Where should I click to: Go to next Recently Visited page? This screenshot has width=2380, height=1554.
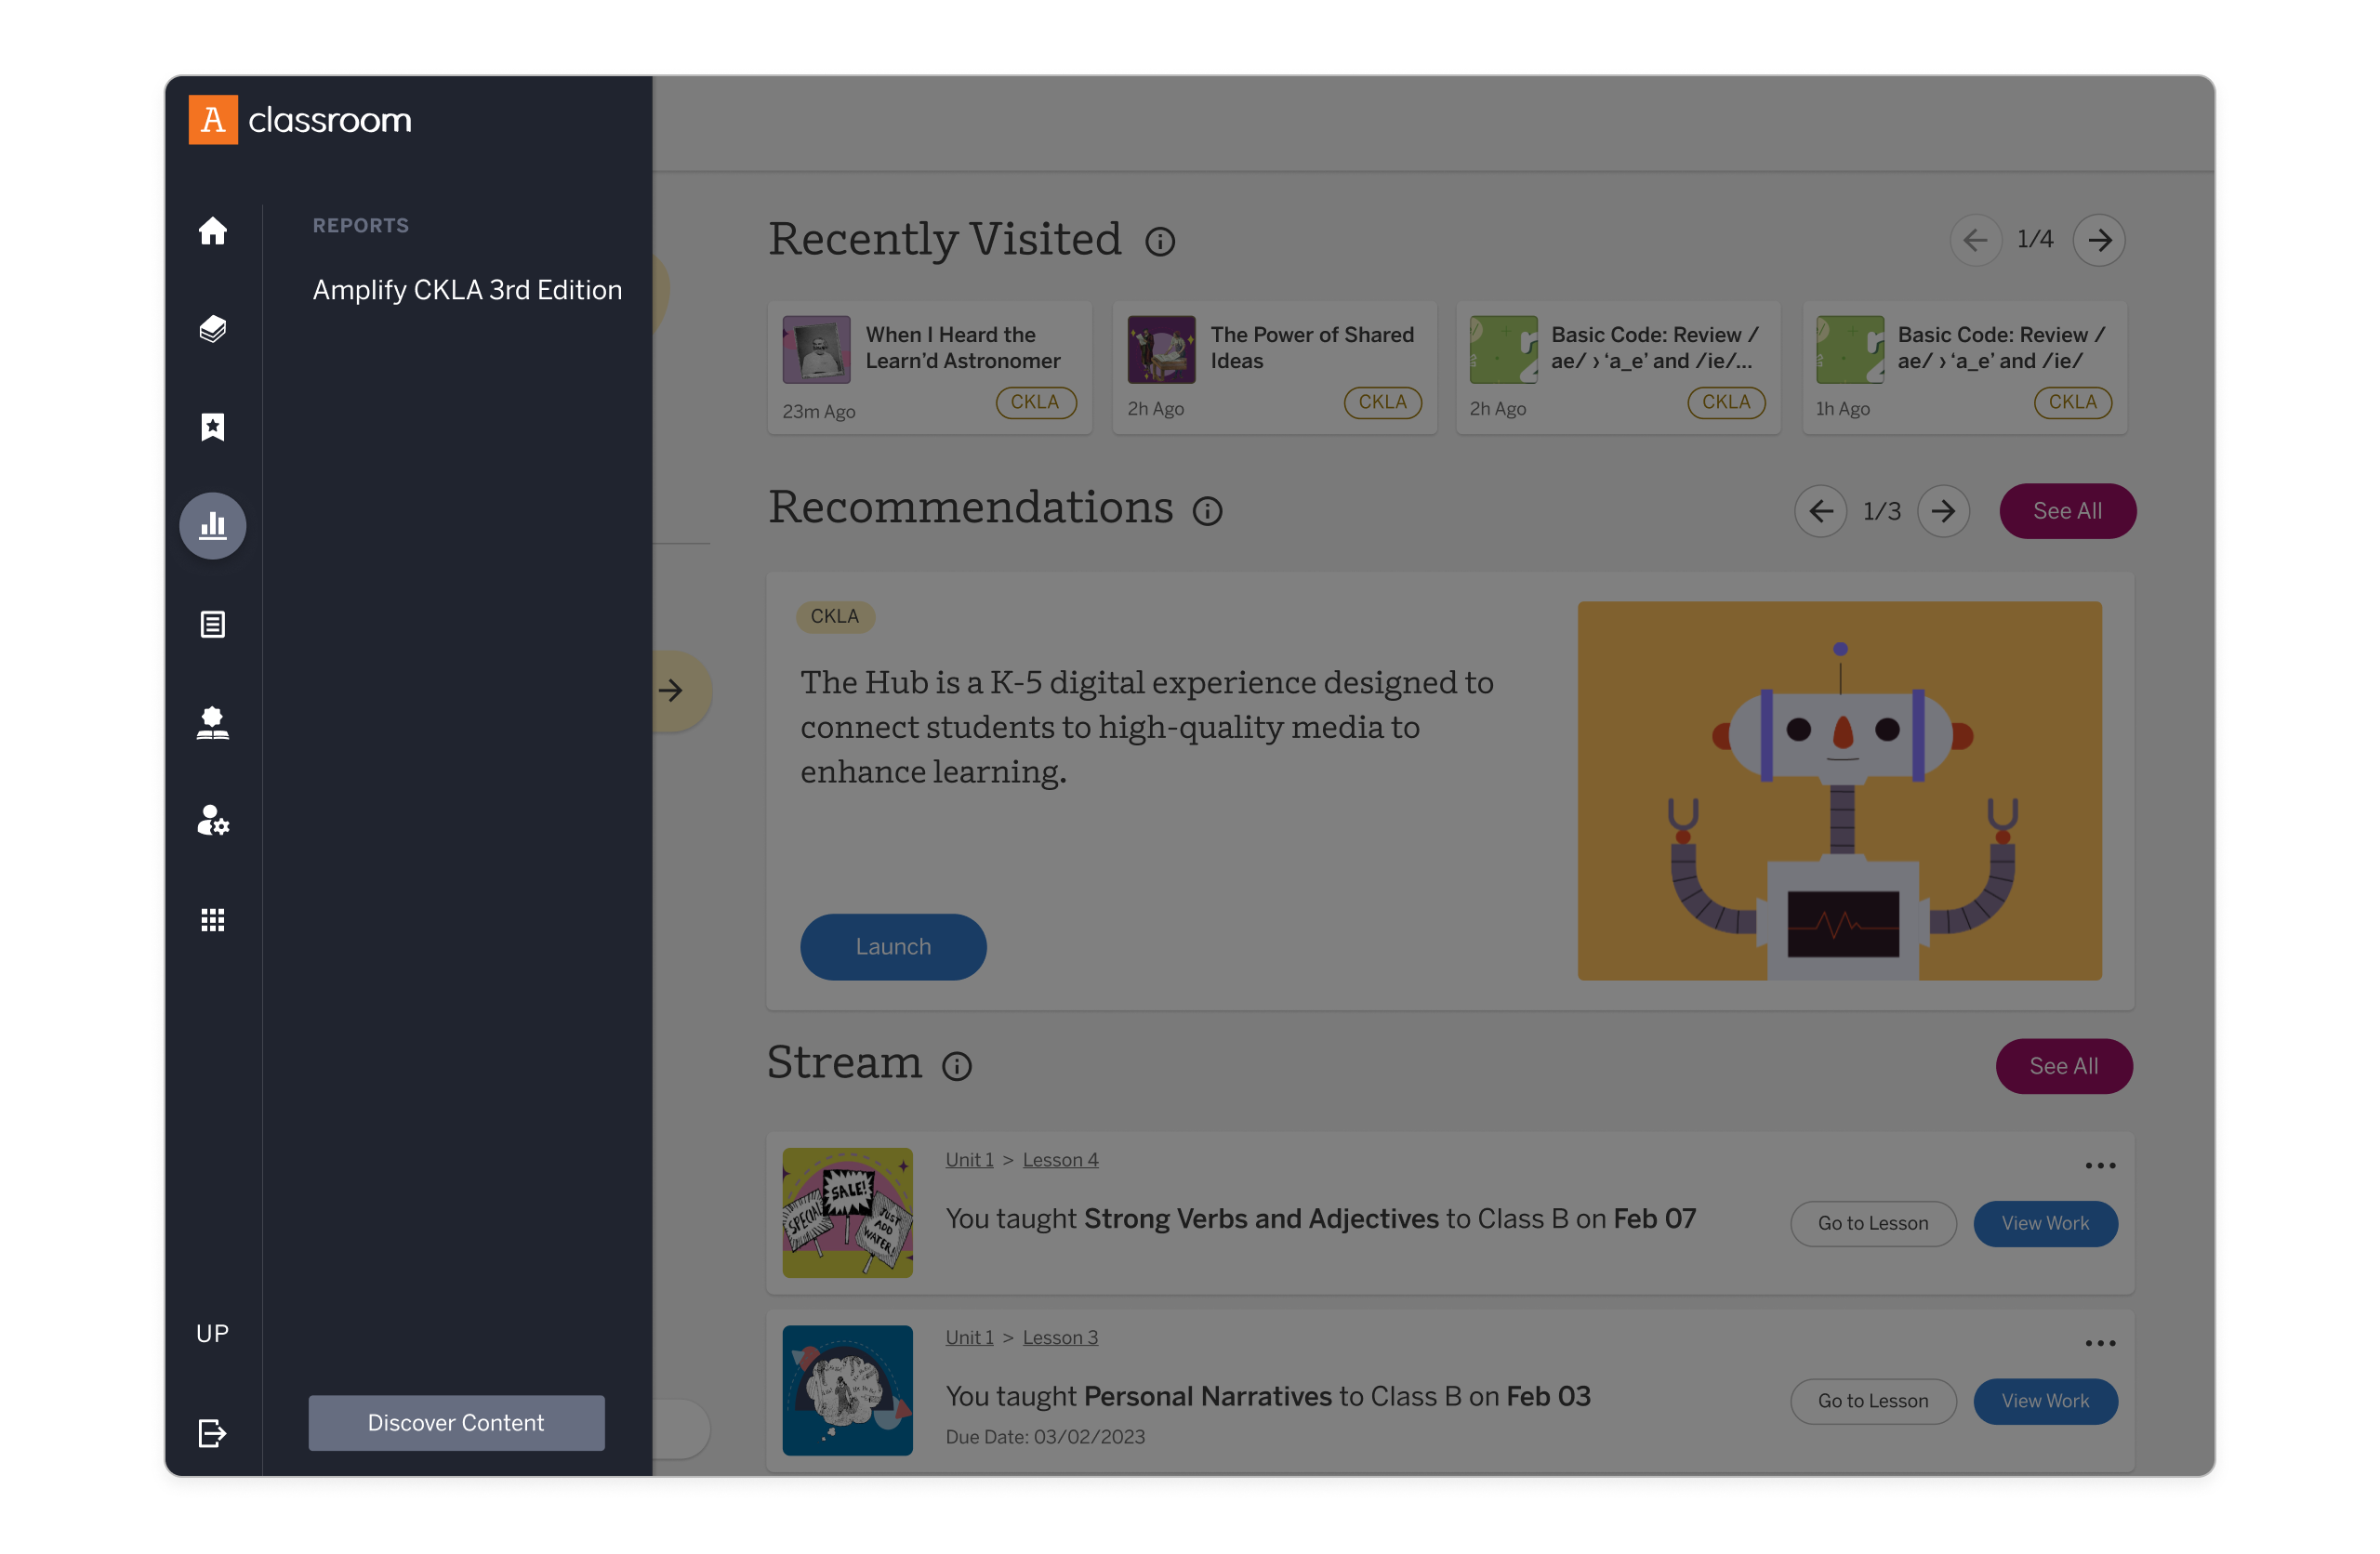(2099, 240)
